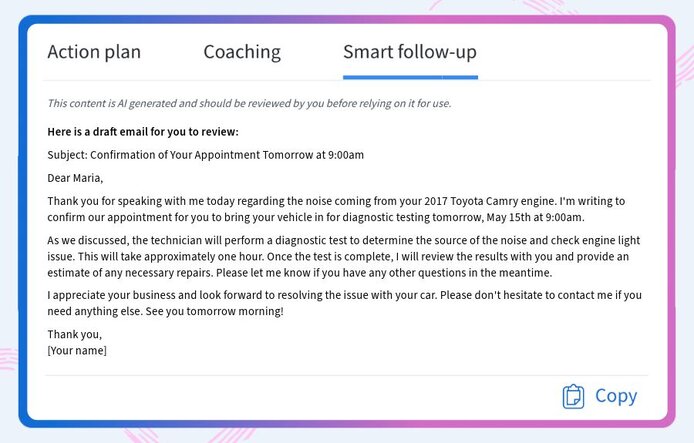This screenshot has height=443, width=694.
Task: Click the blue underline below Smart follow-up
Action: (x=410, y=77)
